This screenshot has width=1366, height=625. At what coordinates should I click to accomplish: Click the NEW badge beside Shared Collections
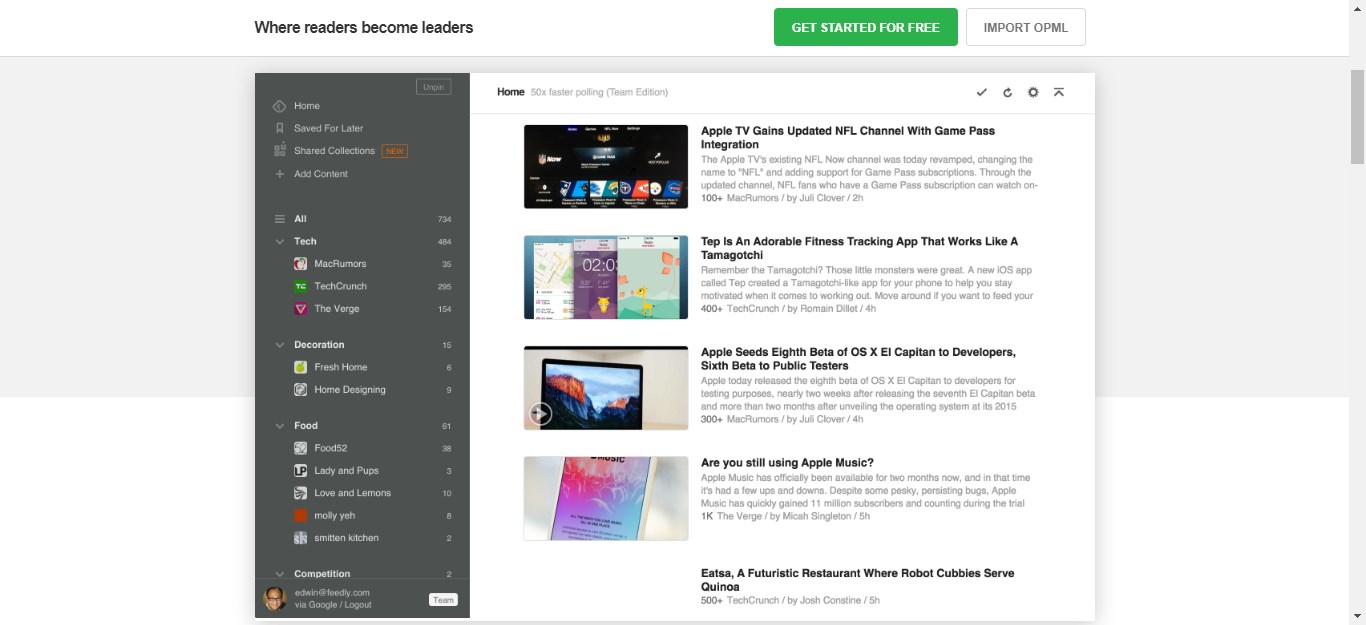tap(395, 152)
